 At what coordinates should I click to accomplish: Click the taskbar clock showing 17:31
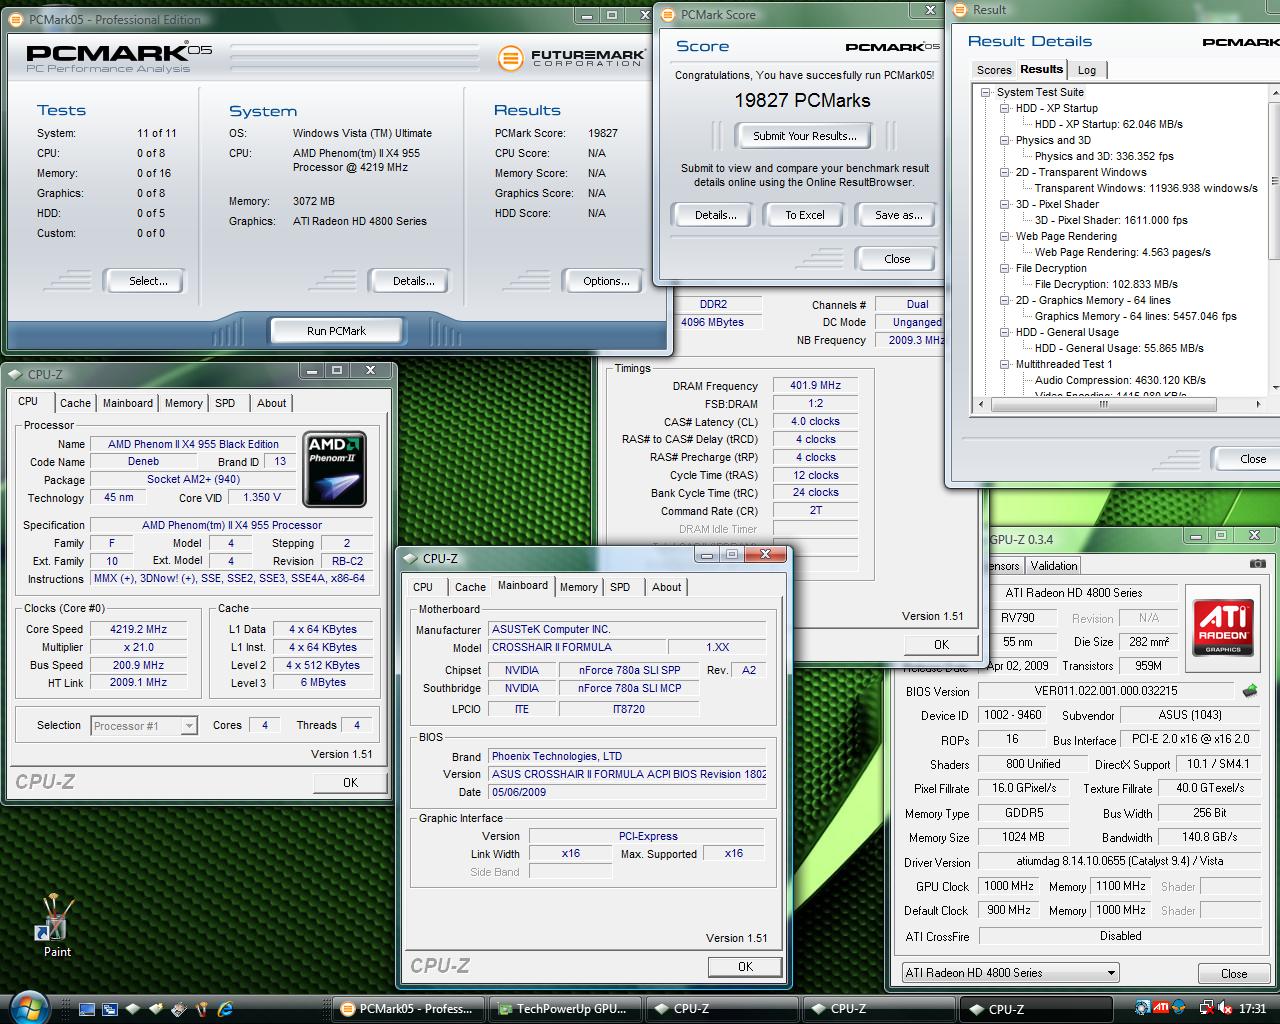[1252, 1009]
